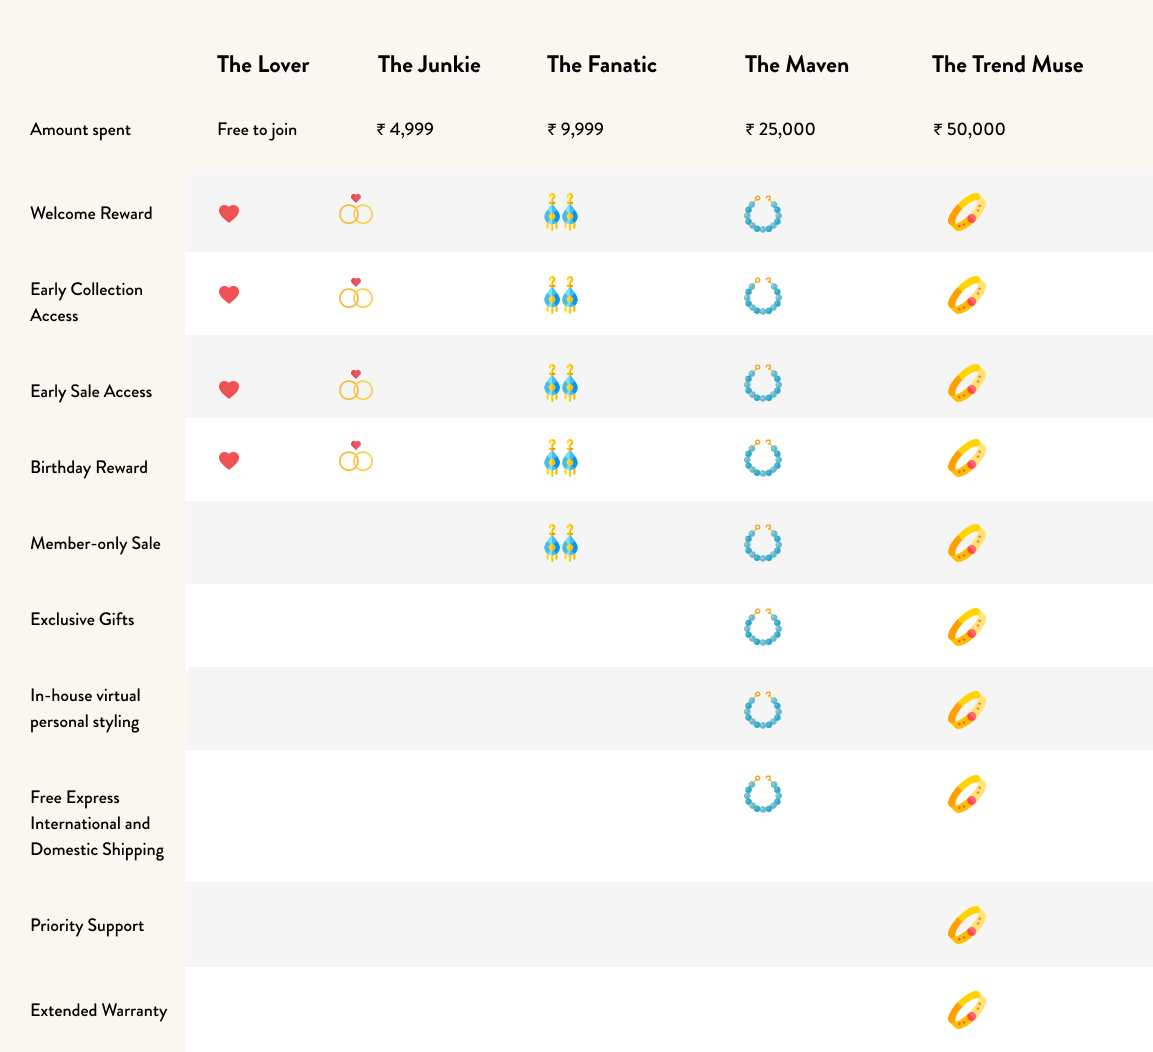Click the heart icon for Welcome Reward

[229, 213]
